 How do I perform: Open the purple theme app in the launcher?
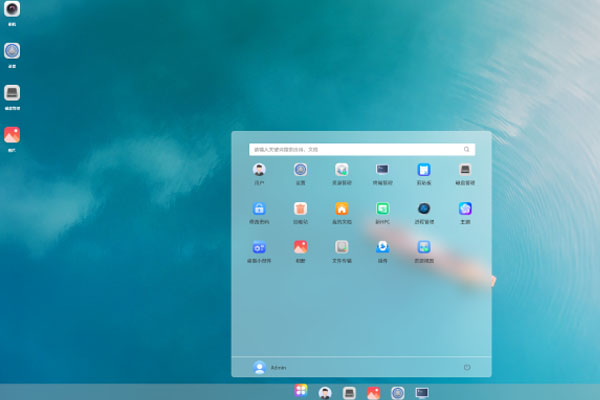pos(465,208)
